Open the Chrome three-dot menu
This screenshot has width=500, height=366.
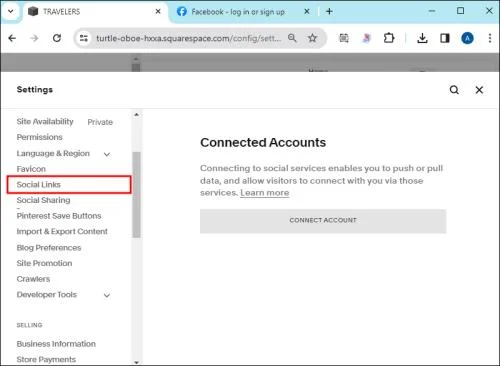click(x=490, y=38)
